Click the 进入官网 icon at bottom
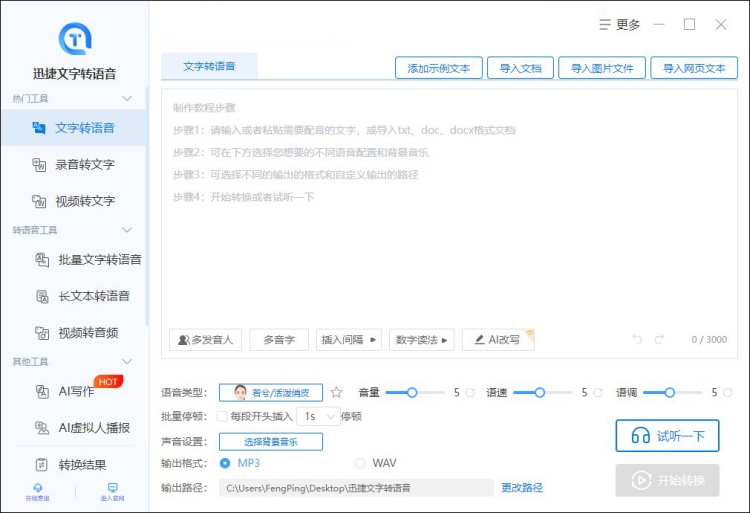Viewport: 750px width, 513px height. [x=112, y=491]
